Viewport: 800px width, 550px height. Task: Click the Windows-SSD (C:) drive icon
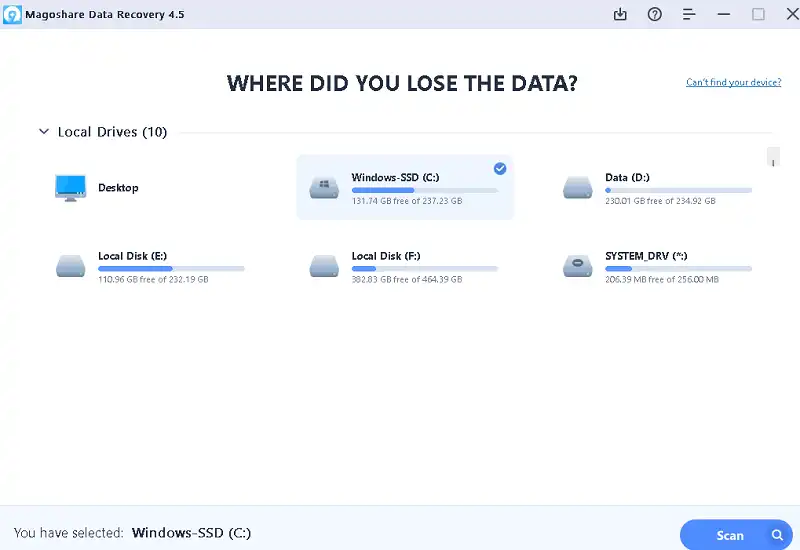click(x=324, y=187)
